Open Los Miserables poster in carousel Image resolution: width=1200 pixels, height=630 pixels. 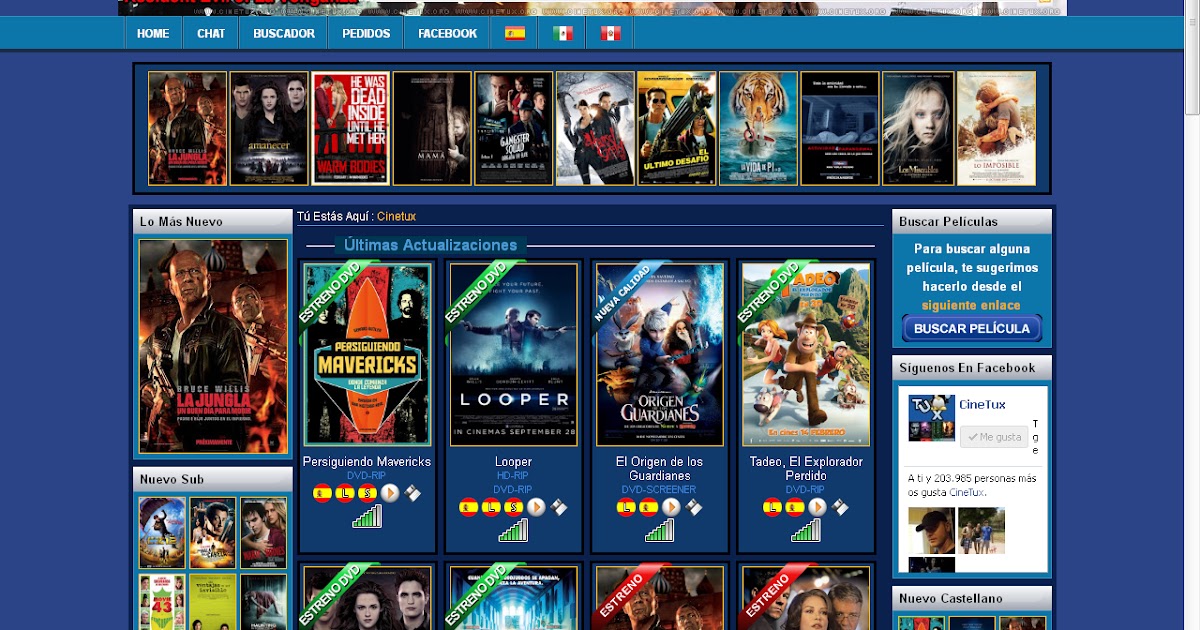point(917,128)
